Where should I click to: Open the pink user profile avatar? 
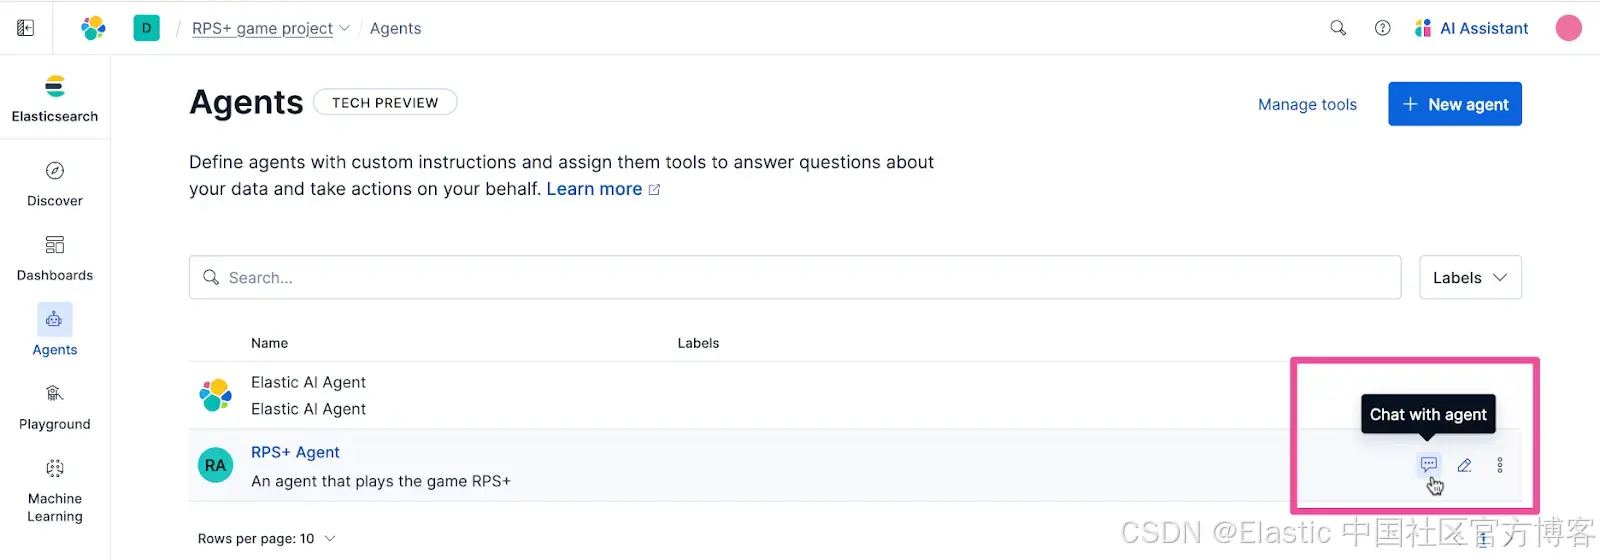(1568, 28)
